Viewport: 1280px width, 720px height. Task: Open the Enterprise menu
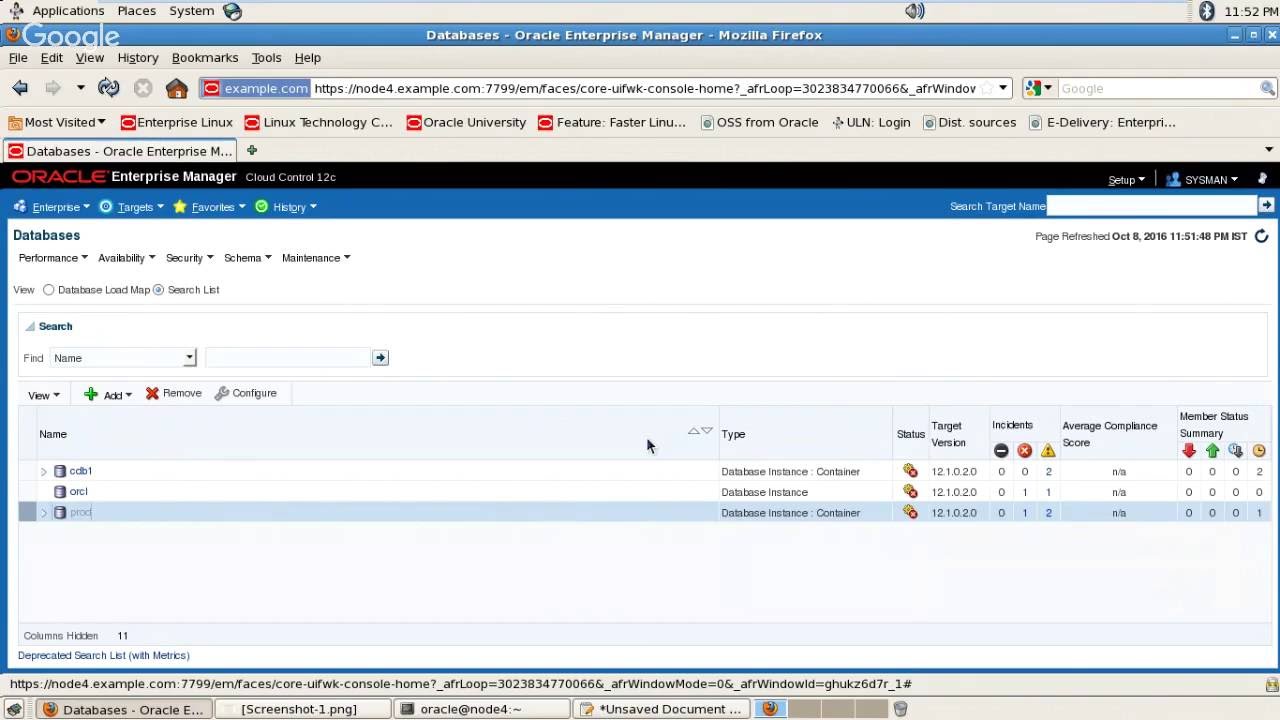[x=52, y=207]
